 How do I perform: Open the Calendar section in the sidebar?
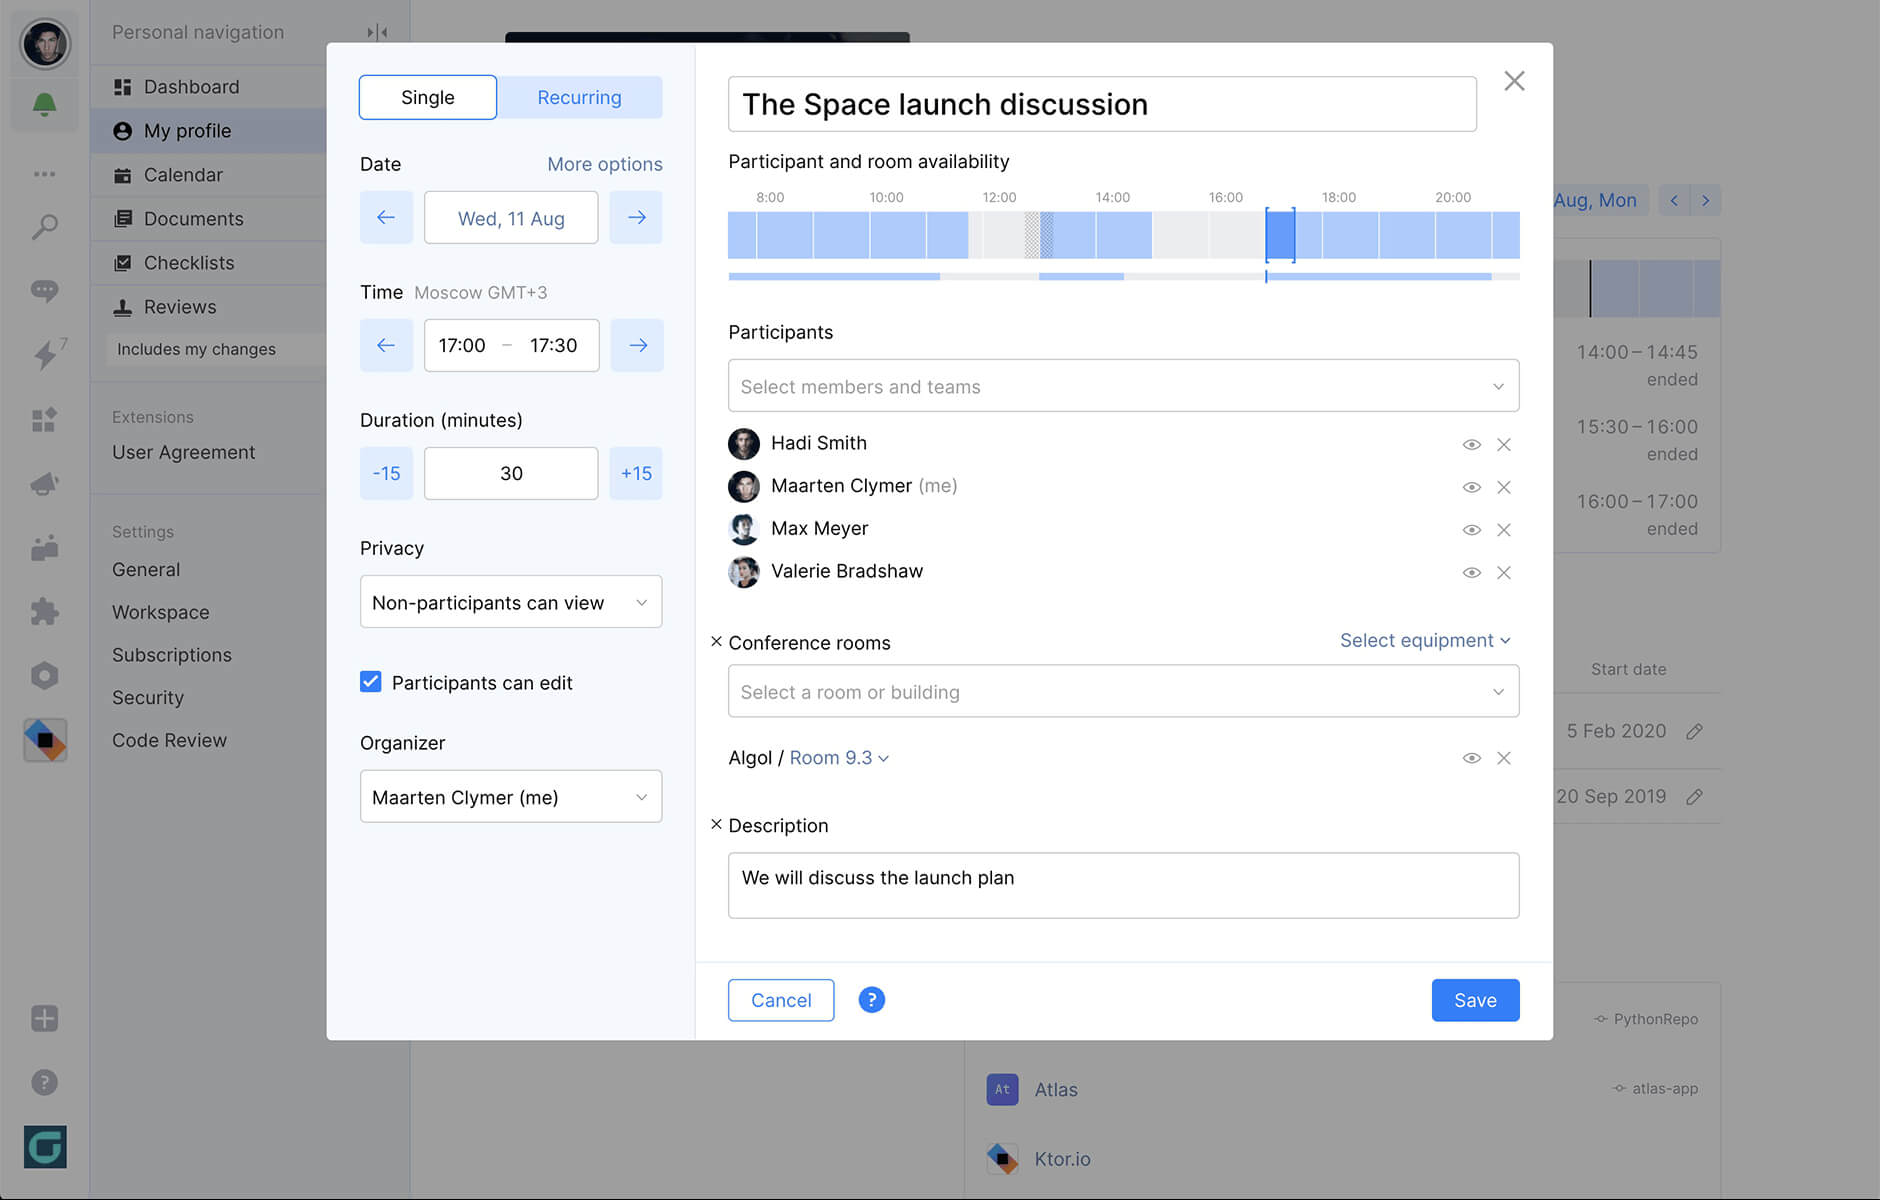click(x=183, y=174)
